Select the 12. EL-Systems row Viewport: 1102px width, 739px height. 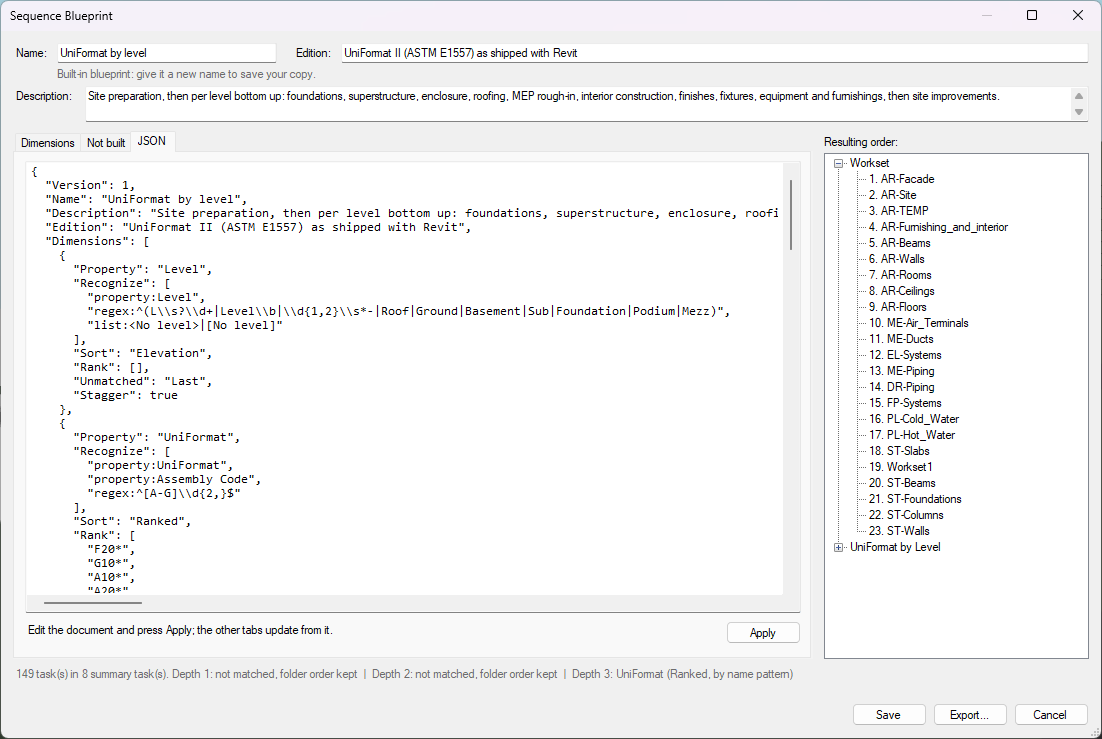(905, 355)
